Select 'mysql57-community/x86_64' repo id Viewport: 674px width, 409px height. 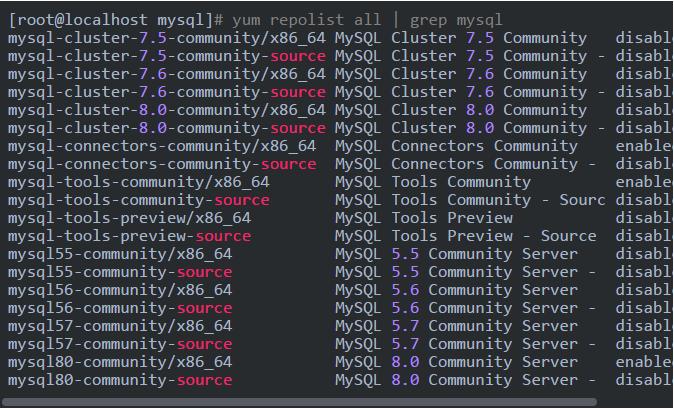click(x=120, y=327)
